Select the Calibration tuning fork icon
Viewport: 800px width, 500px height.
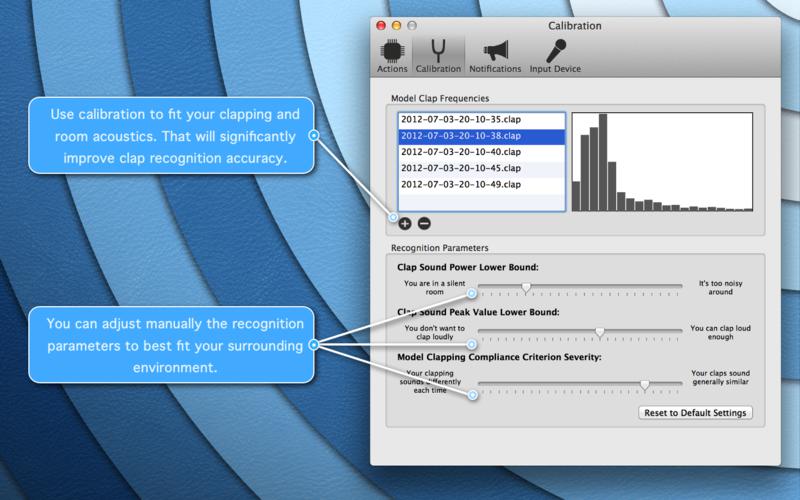[436, 56]
